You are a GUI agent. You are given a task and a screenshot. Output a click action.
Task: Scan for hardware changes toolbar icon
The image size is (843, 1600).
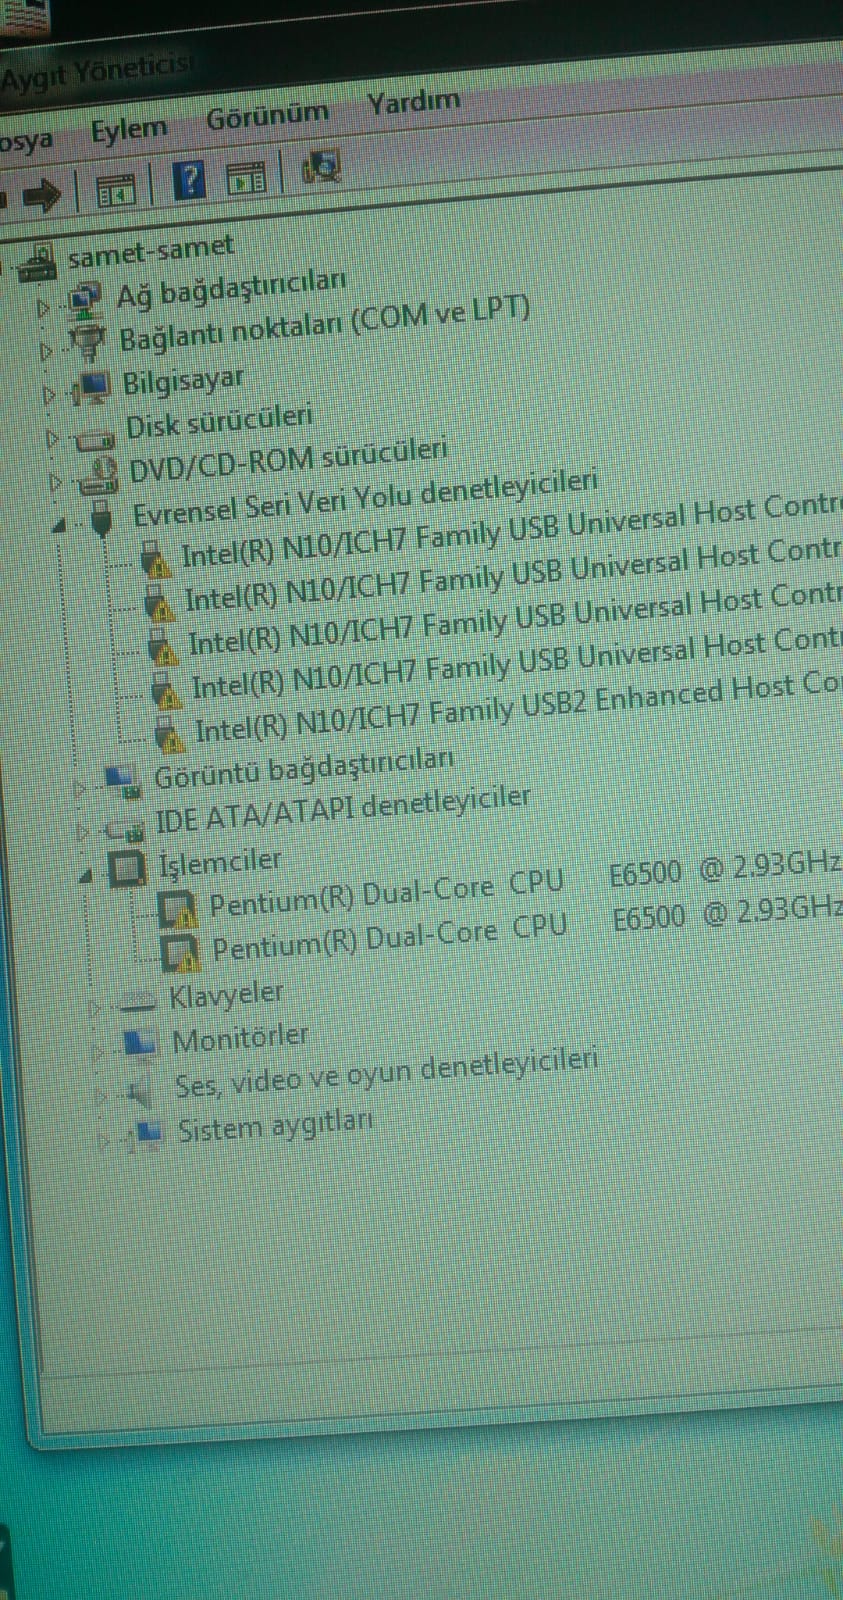[x=321, y=167]
